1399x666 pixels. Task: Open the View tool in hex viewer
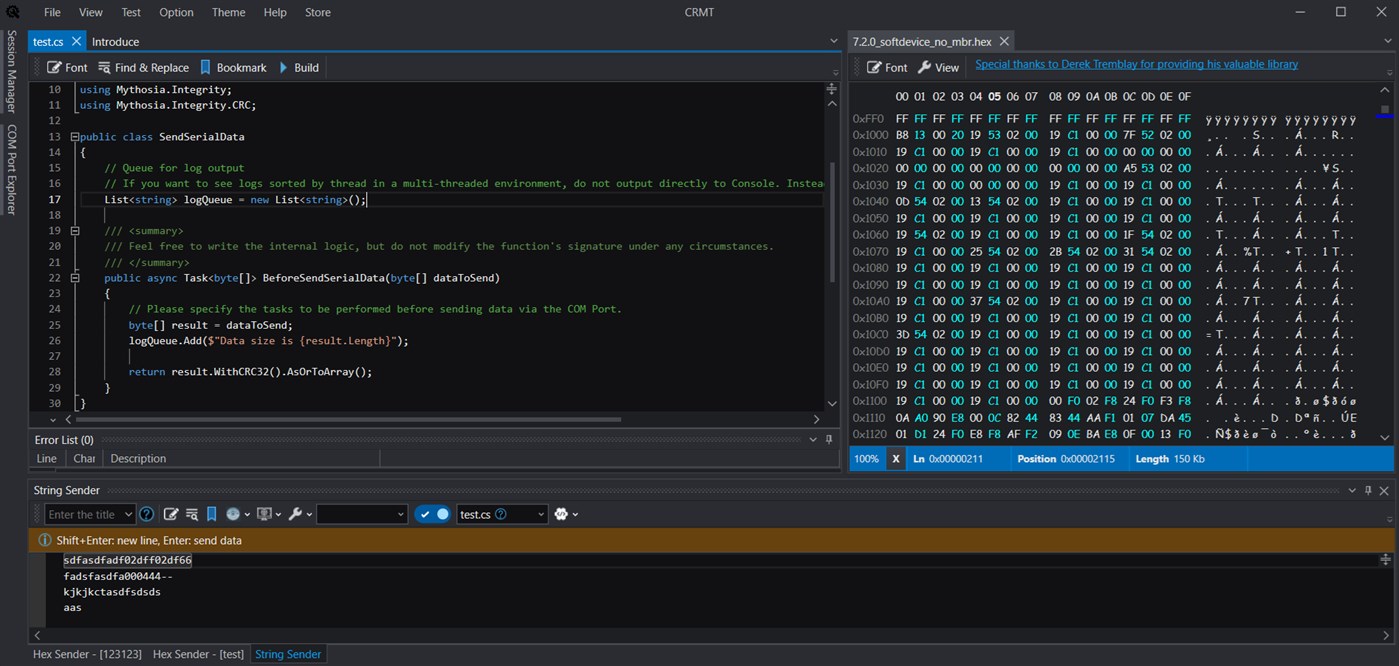point(938,67)
